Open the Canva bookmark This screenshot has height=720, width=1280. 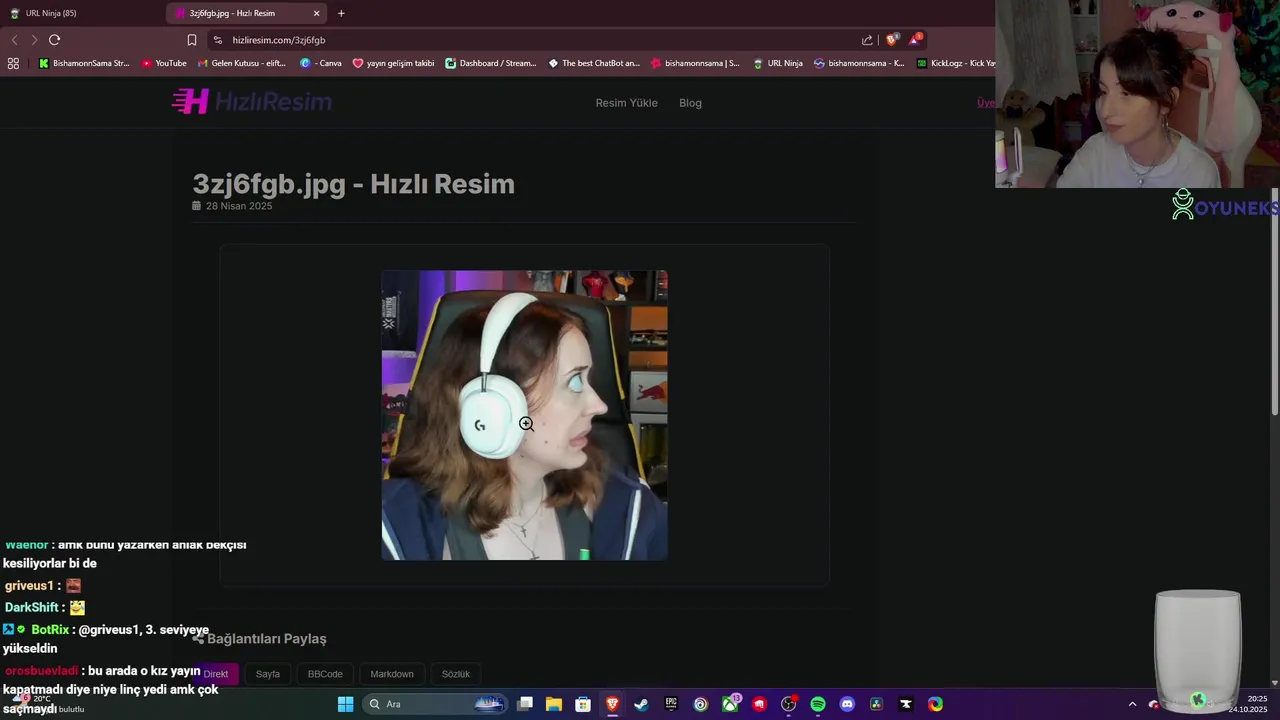[x=321, y=63]
